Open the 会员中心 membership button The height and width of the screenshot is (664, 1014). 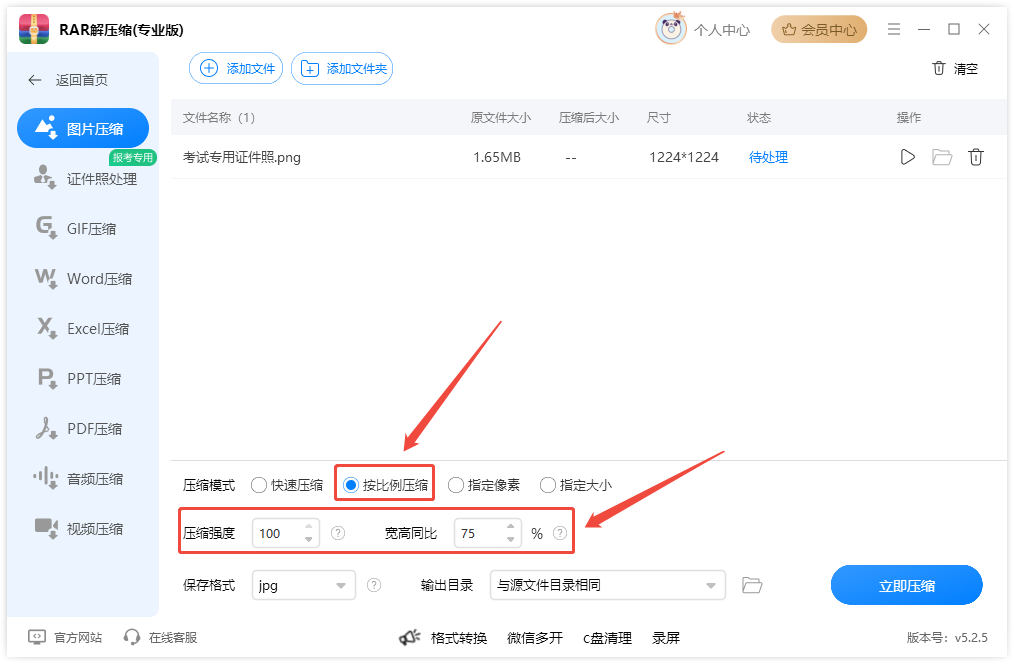pyautogui.click(x=819, y=30)
